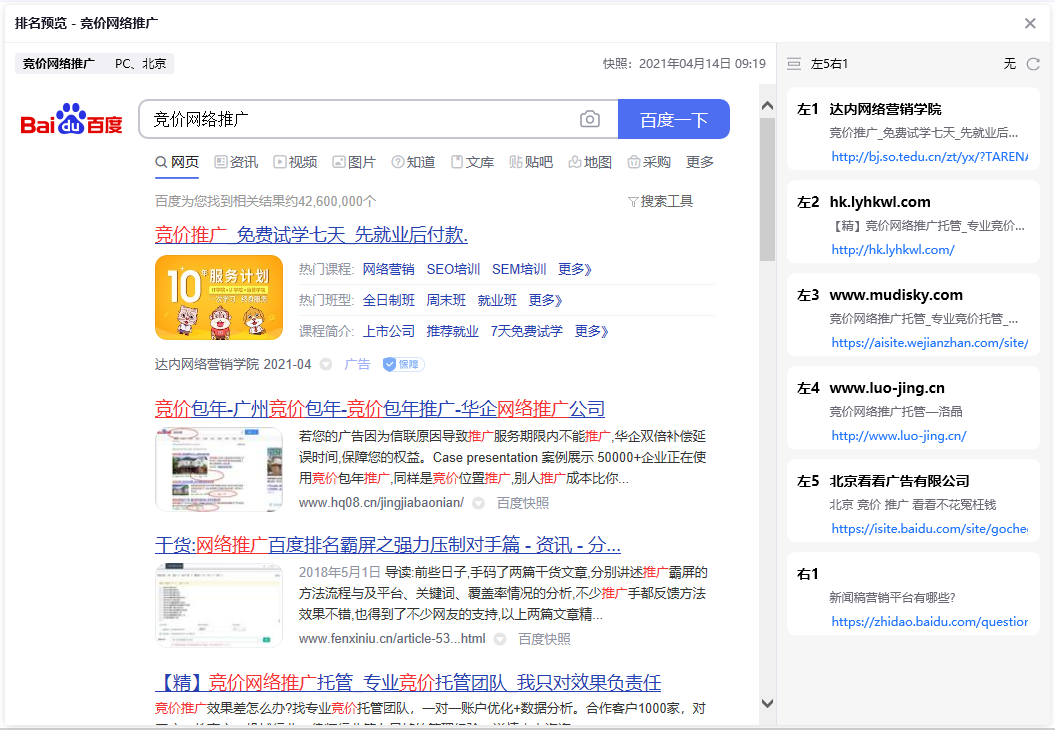The height and width of the screenshot is (730, 1055).
Task: Click the 周末班 link
Action: pyautogui.click(x=445, y=300)
